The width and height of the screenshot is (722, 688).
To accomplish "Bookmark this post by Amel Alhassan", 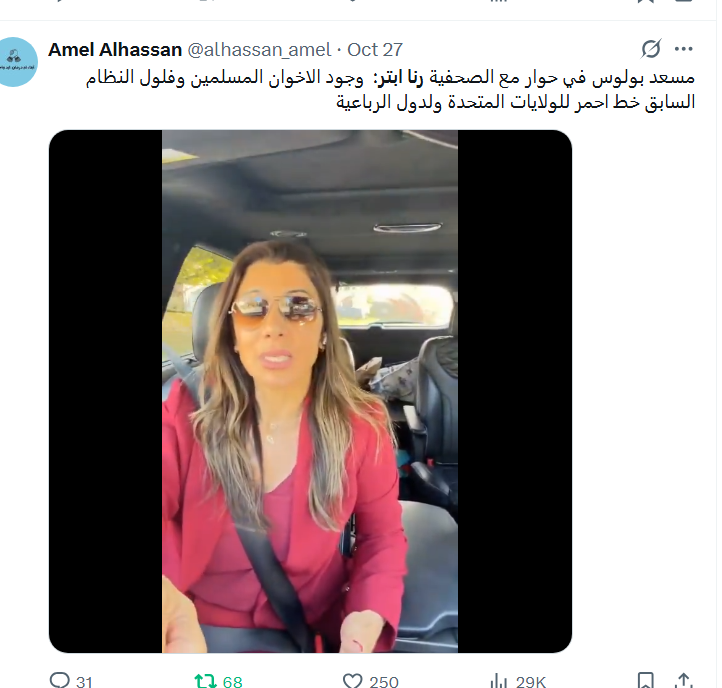I will click(x=645, y=681).
